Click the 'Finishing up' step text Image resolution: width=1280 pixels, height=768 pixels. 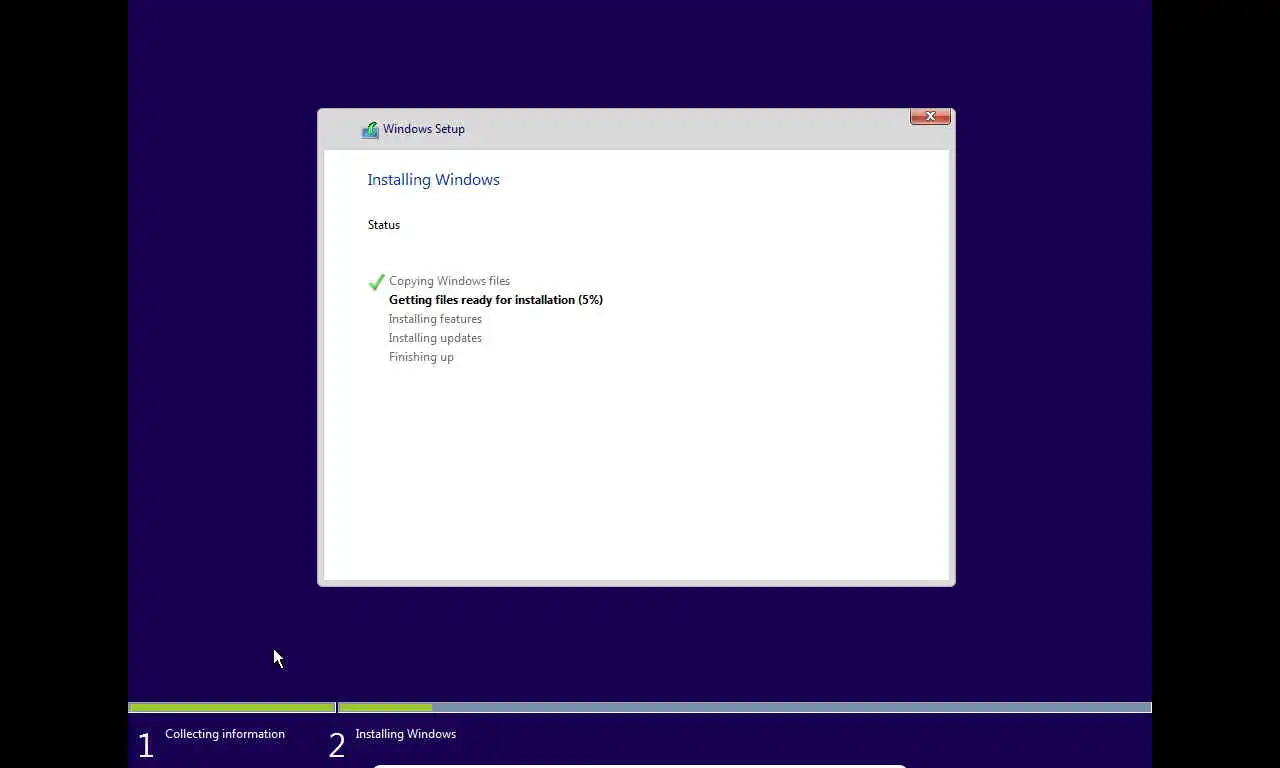pyautogui.click(x=421, y=357)
